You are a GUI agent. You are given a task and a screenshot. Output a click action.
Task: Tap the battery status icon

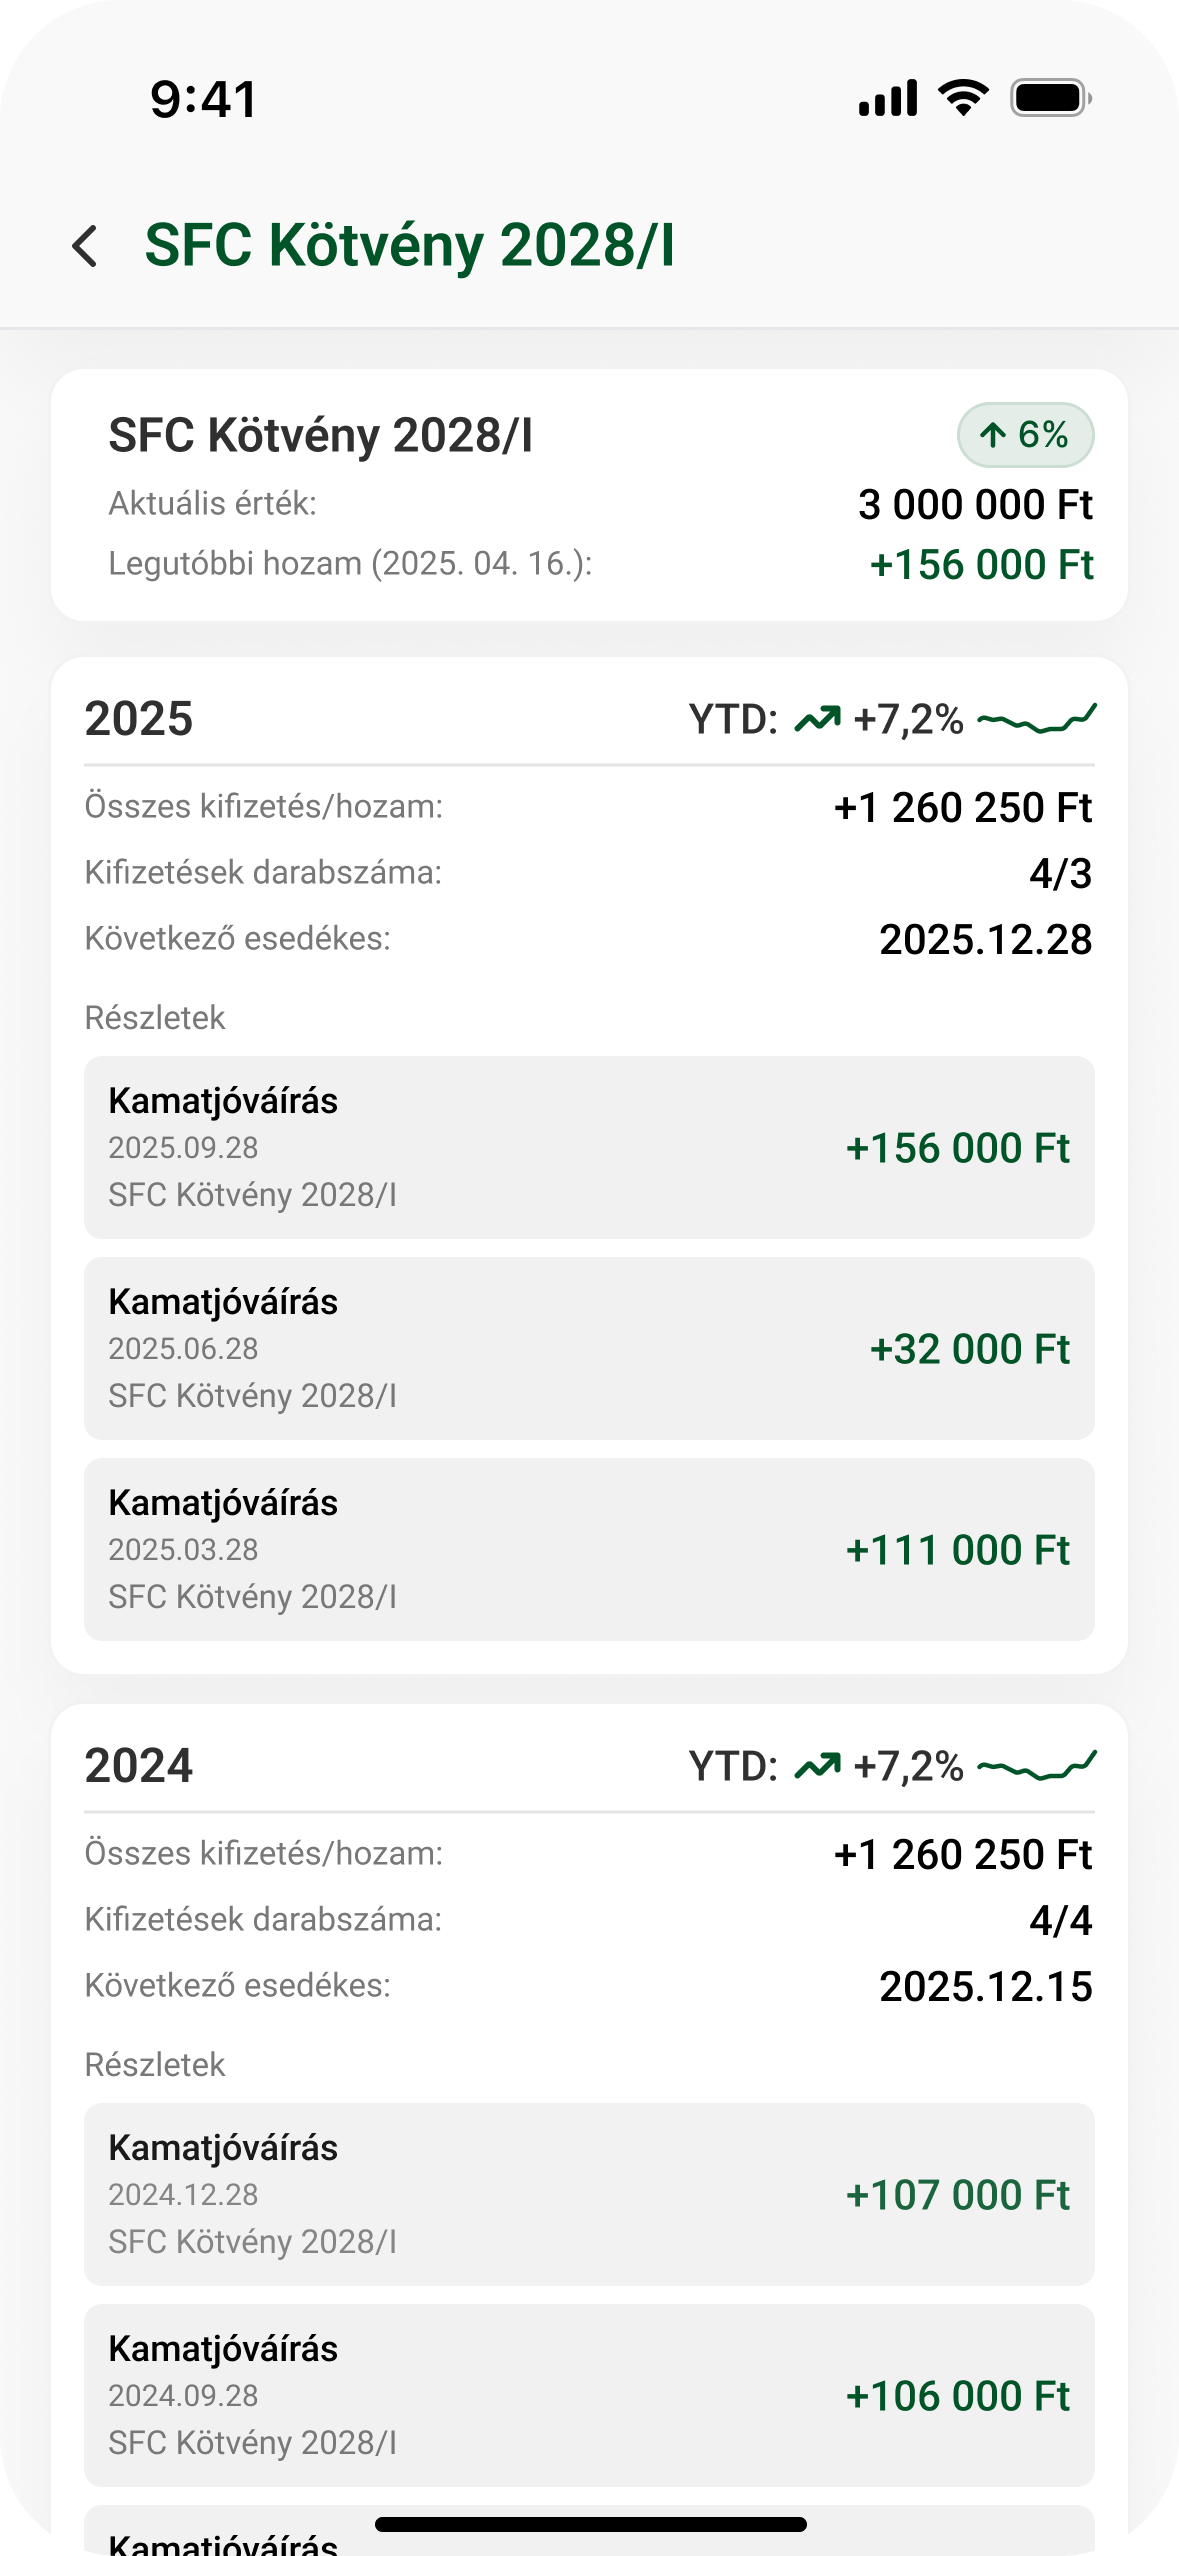[1050, 98]
